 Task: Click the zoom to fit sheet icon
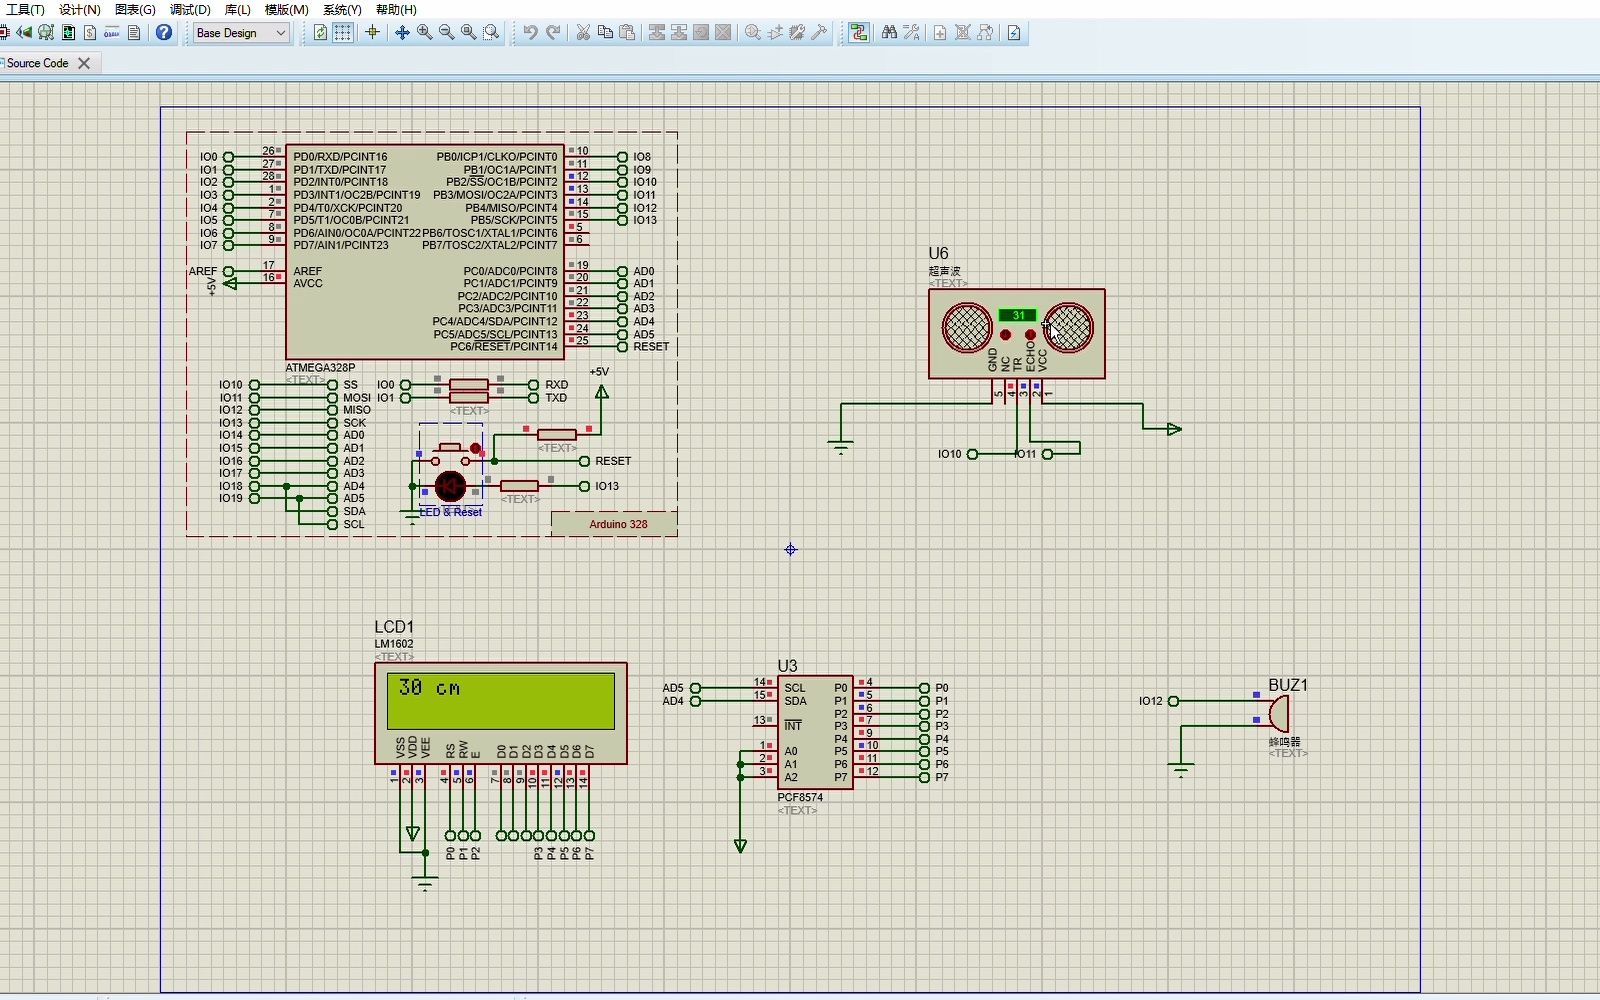tap(468, 33)
